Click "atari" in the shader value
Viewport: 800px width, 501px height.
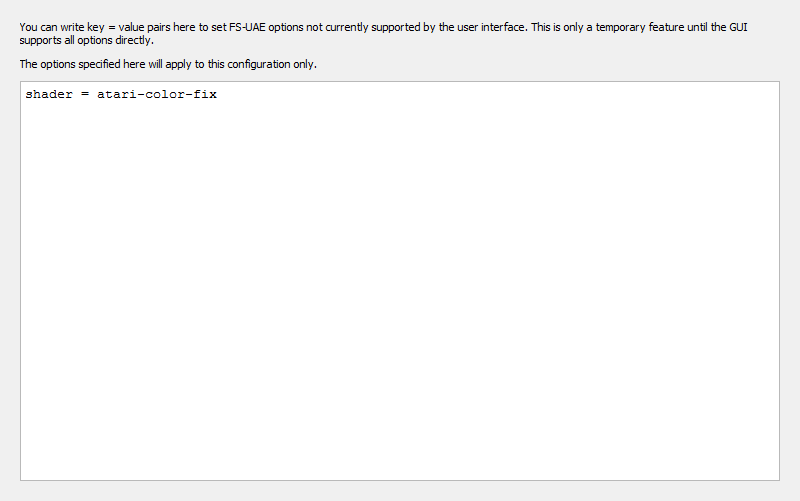click(115, 94)
